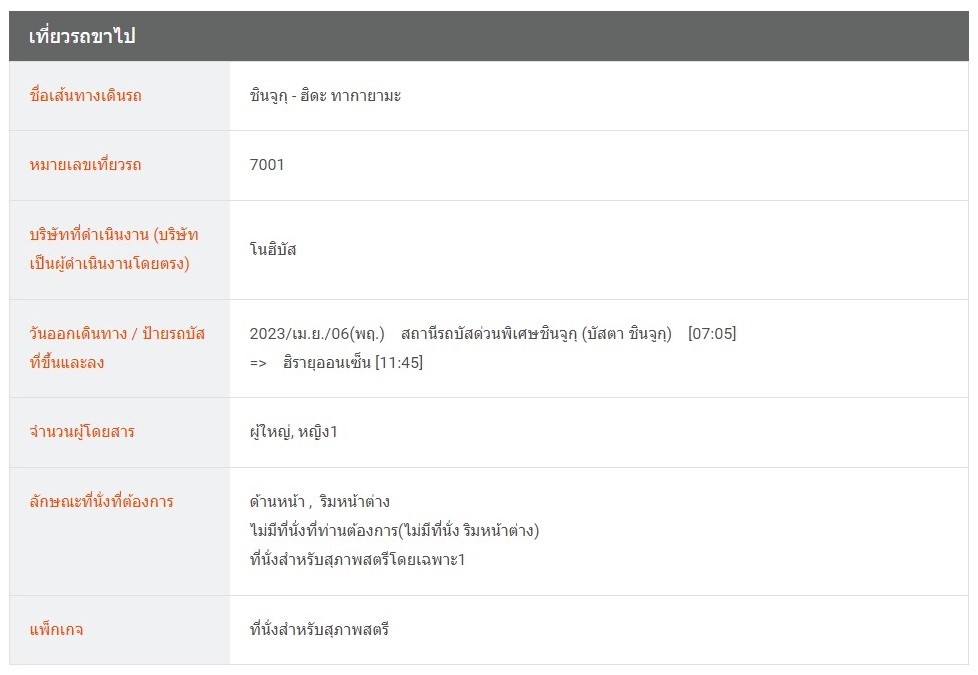The width and height of the screenshot is (978, 675).
Task: Click the ที่นั่งสำหรับสุภาพสตรี value in แพ็กเกจ row
Action: tap(319, 630)
